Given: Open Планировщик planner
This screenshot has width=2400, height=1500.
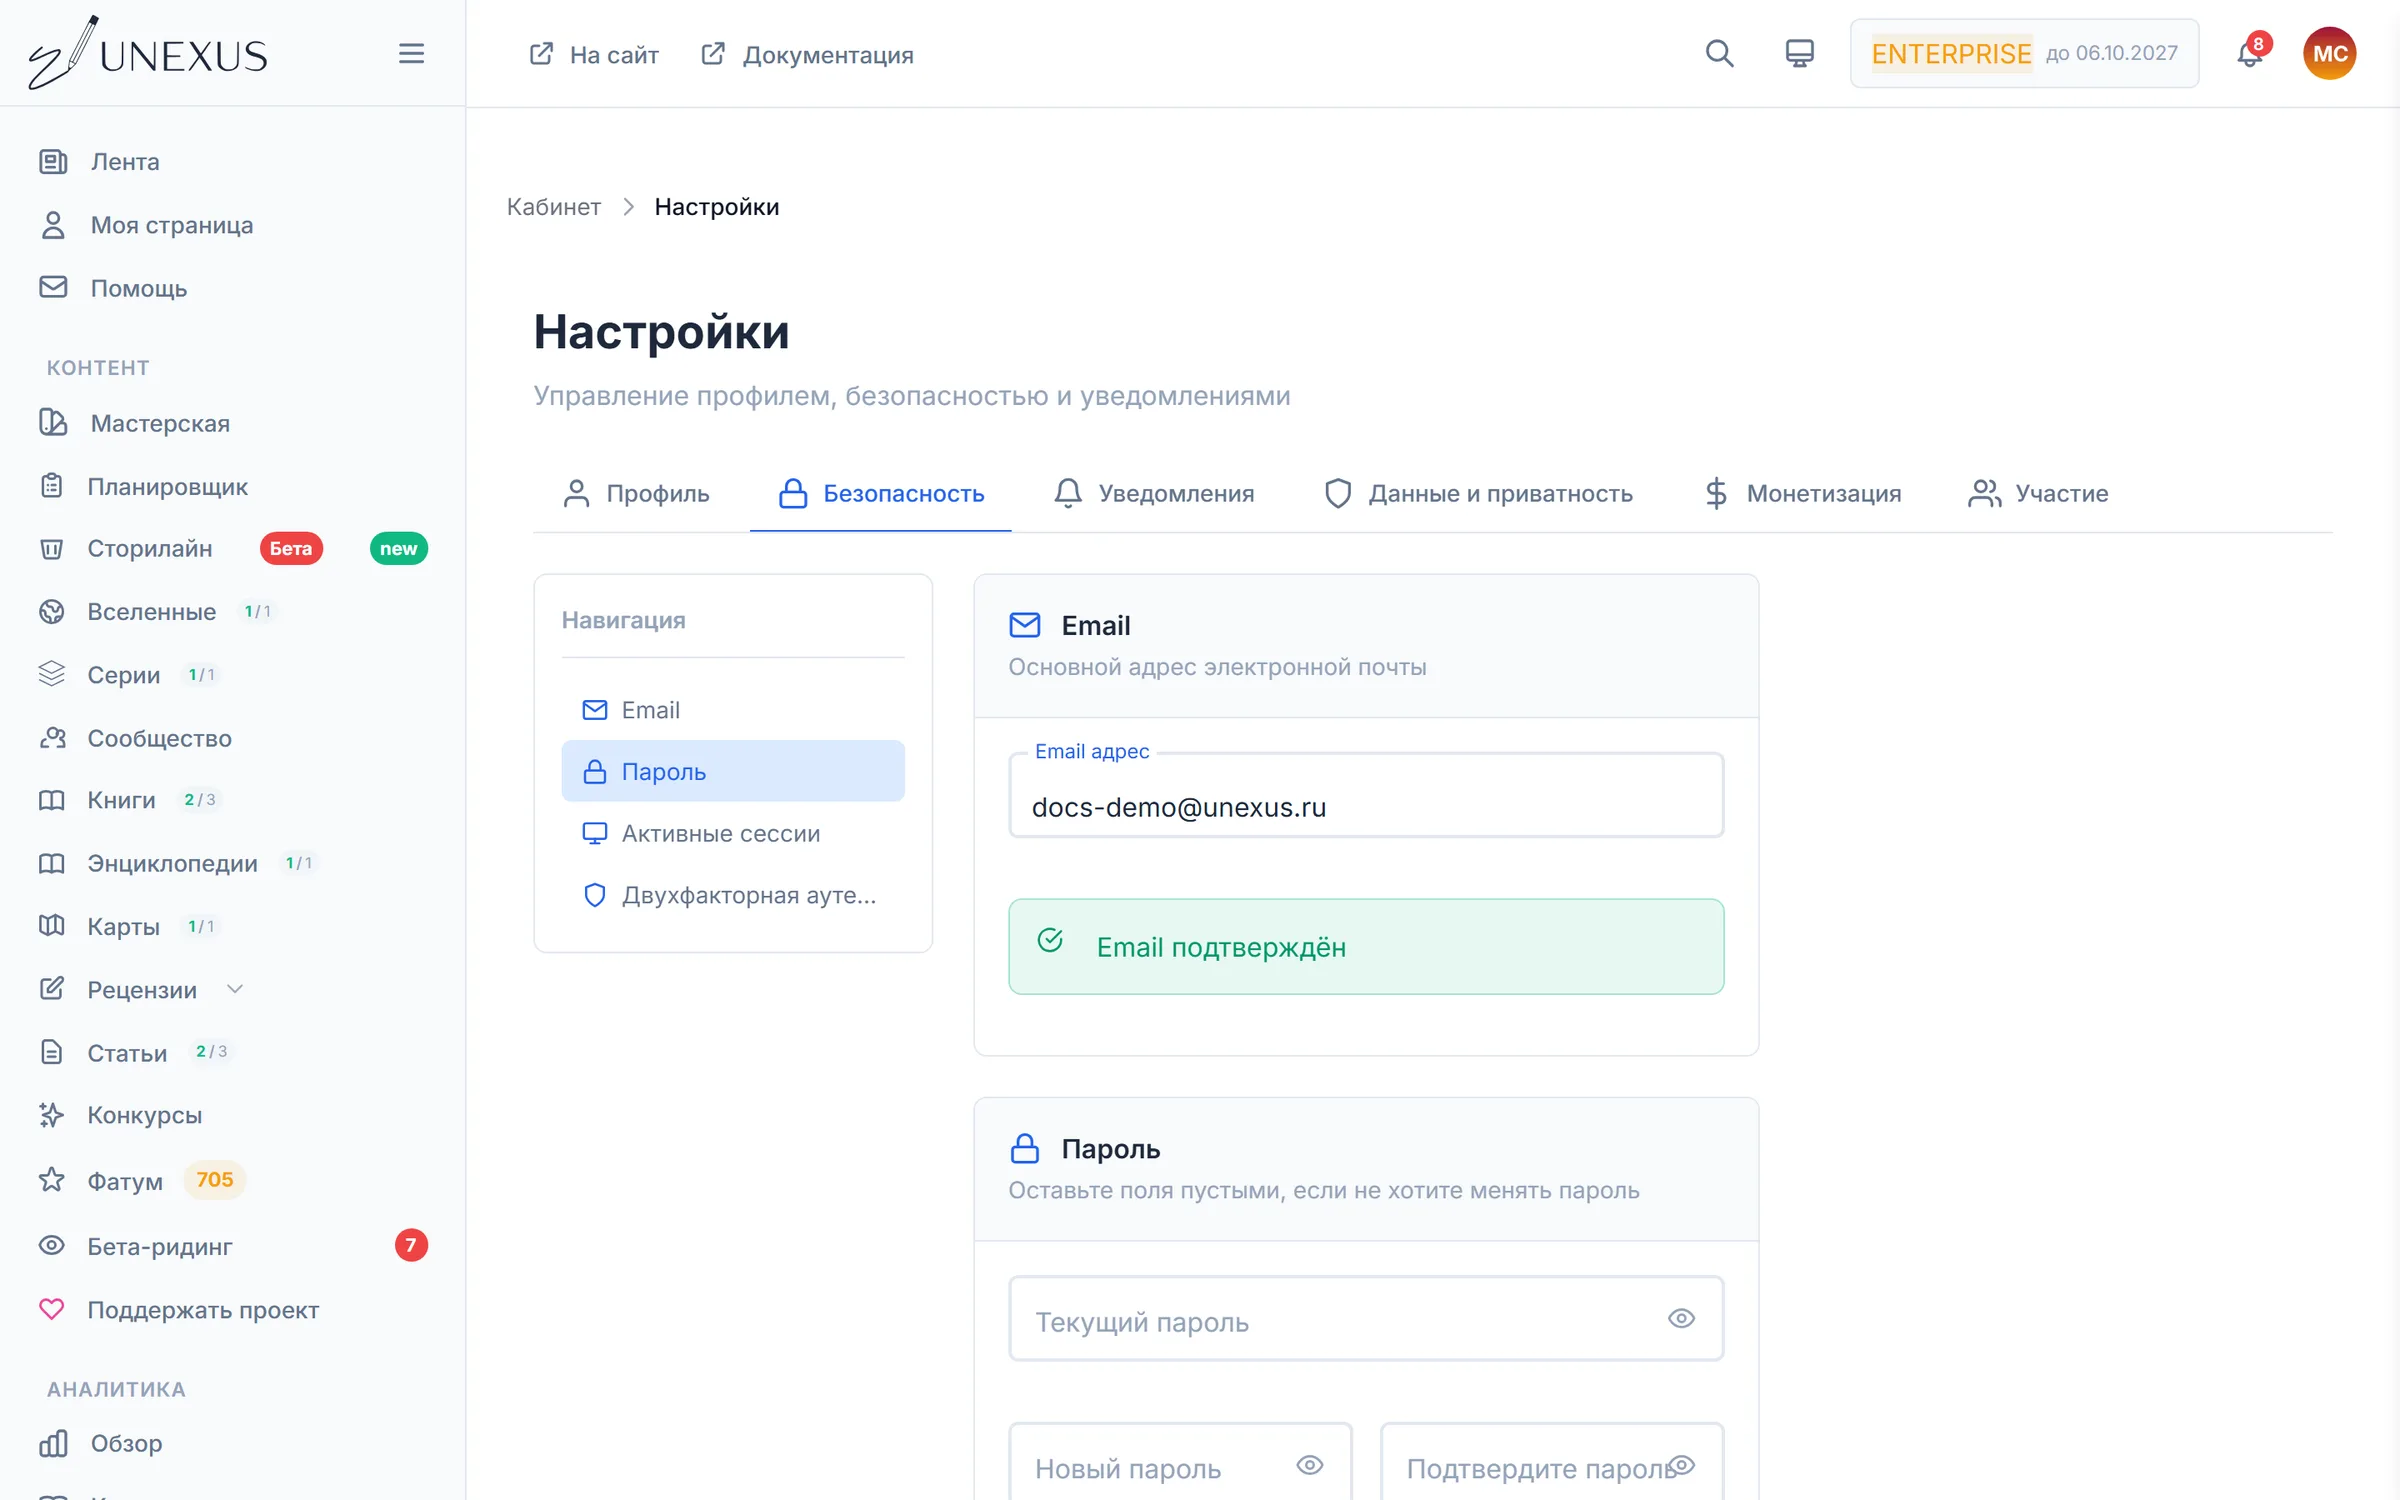Looking at the screenshot, I should (x=167, y=486).
